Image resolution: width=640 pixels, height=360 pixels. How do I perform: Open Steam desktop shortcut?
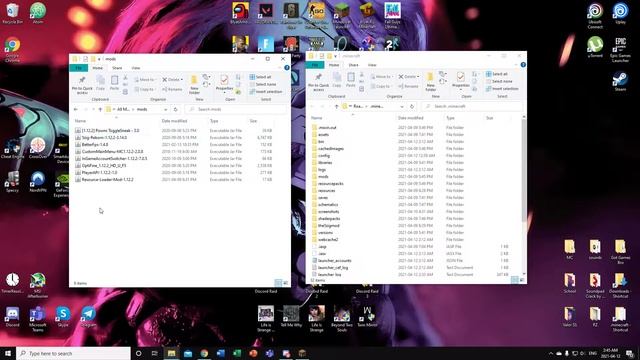(620, 82)
